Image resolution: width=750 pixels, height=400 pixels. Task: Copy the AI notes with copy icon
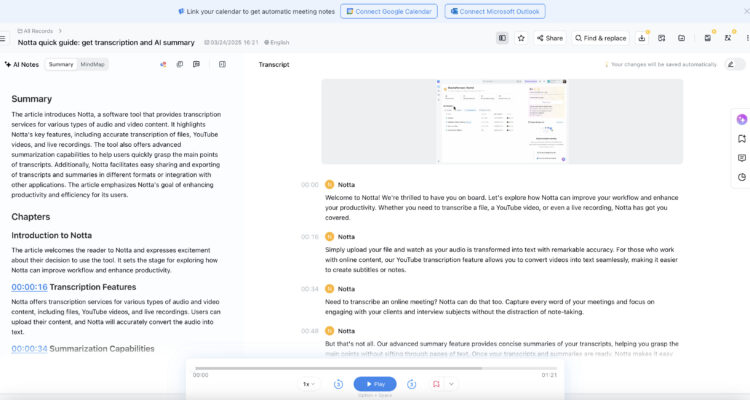coord(180,64)
